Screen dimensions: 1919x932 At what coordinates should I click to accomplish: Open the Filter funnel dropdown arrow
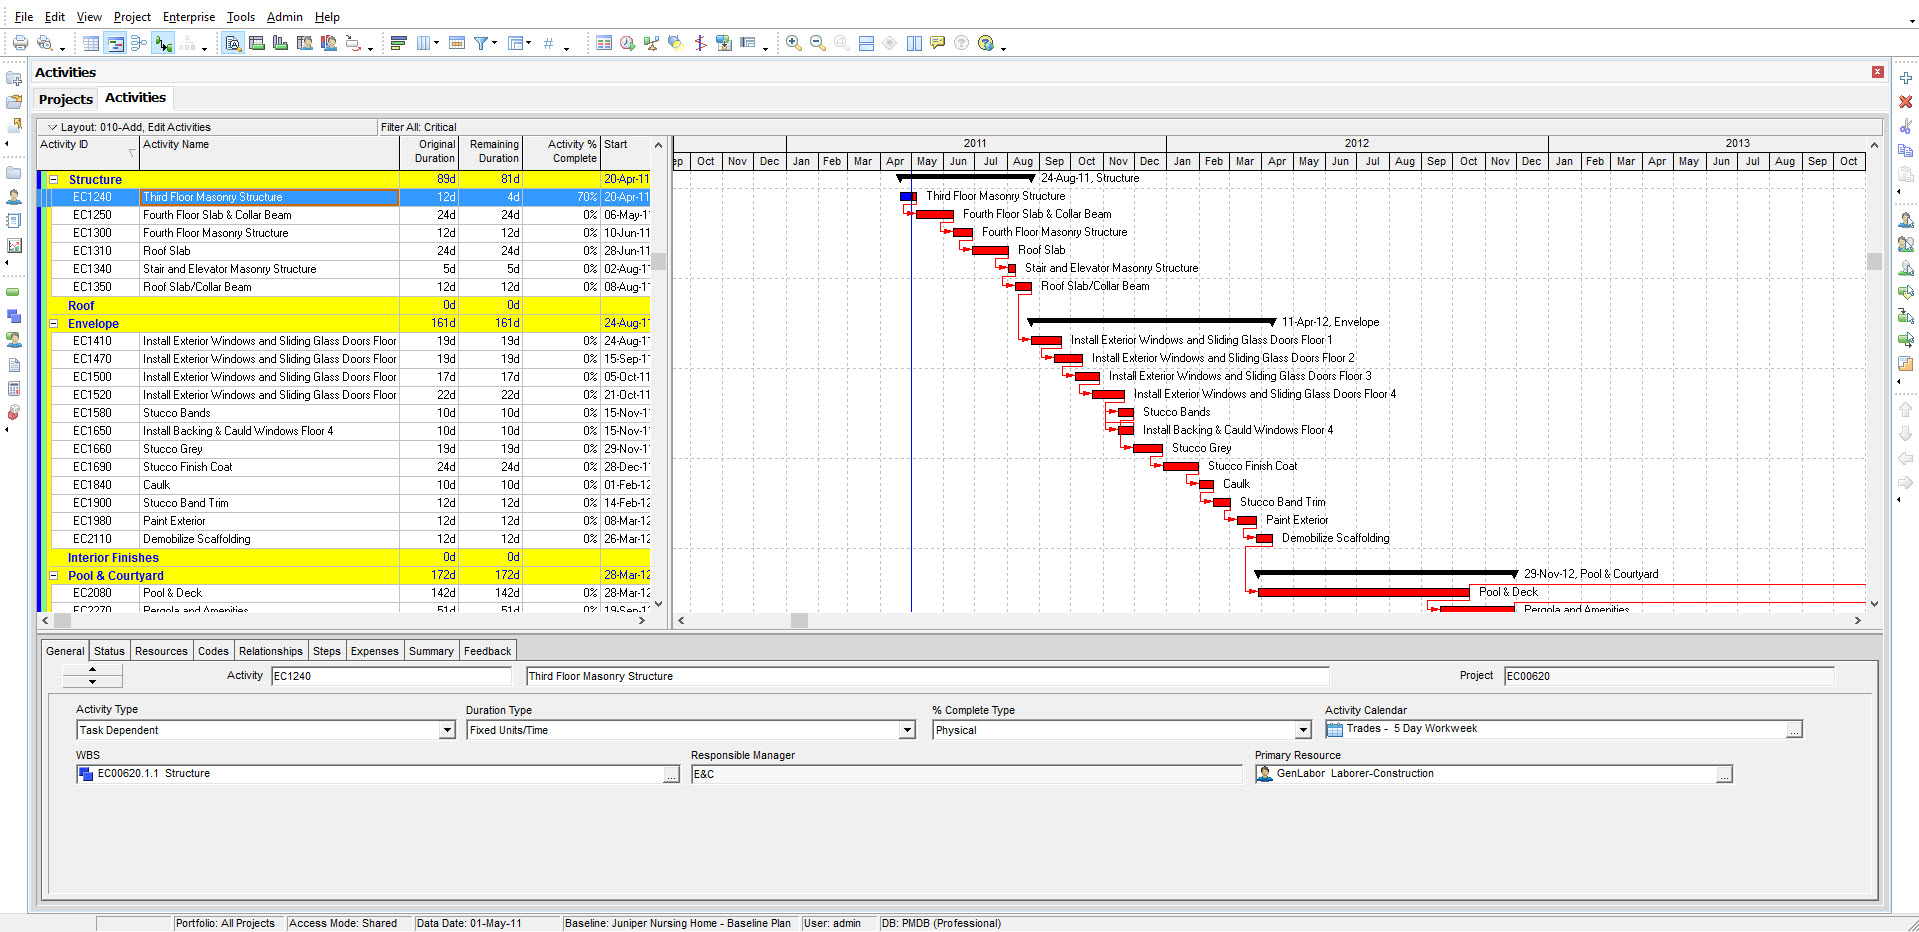[x=495, y=43]
